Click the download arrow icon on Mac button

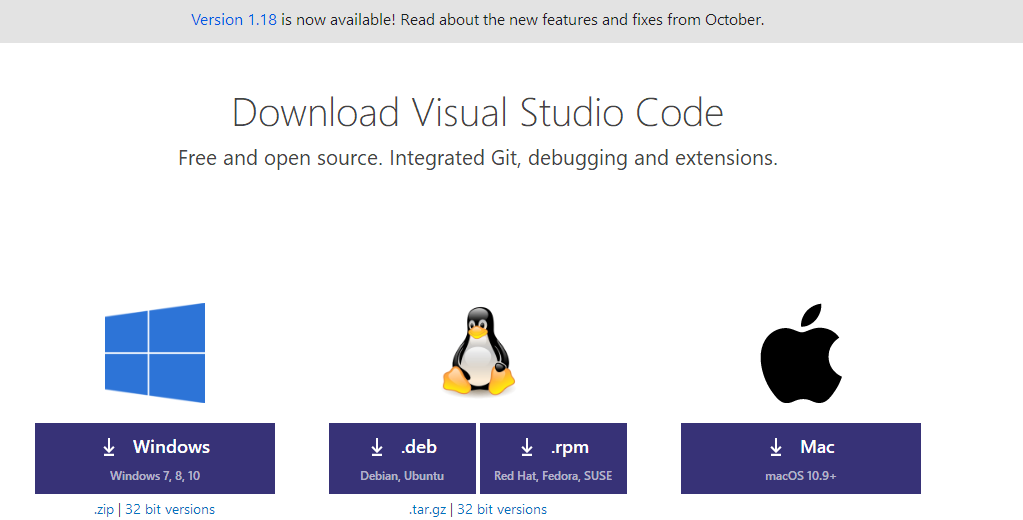click(776, 447)
